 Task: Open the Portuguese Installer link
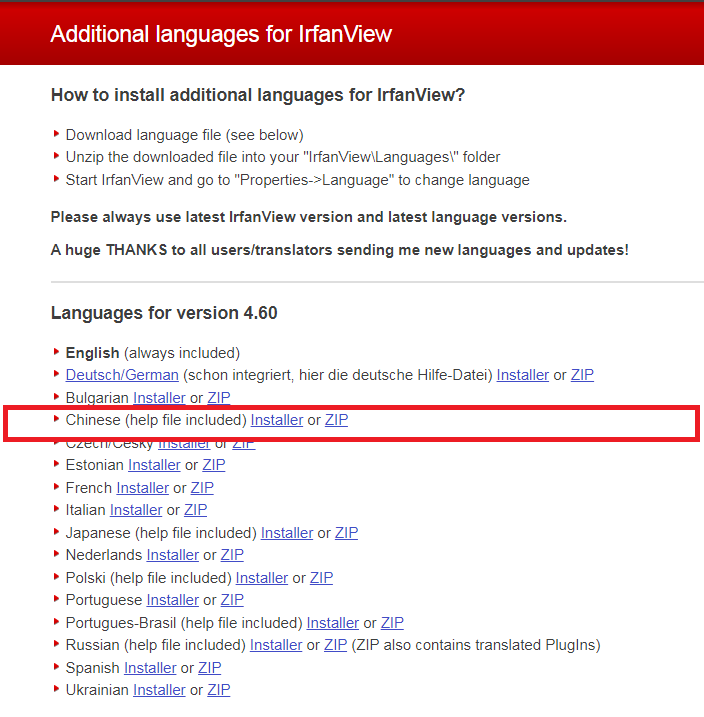click(173, 600)
